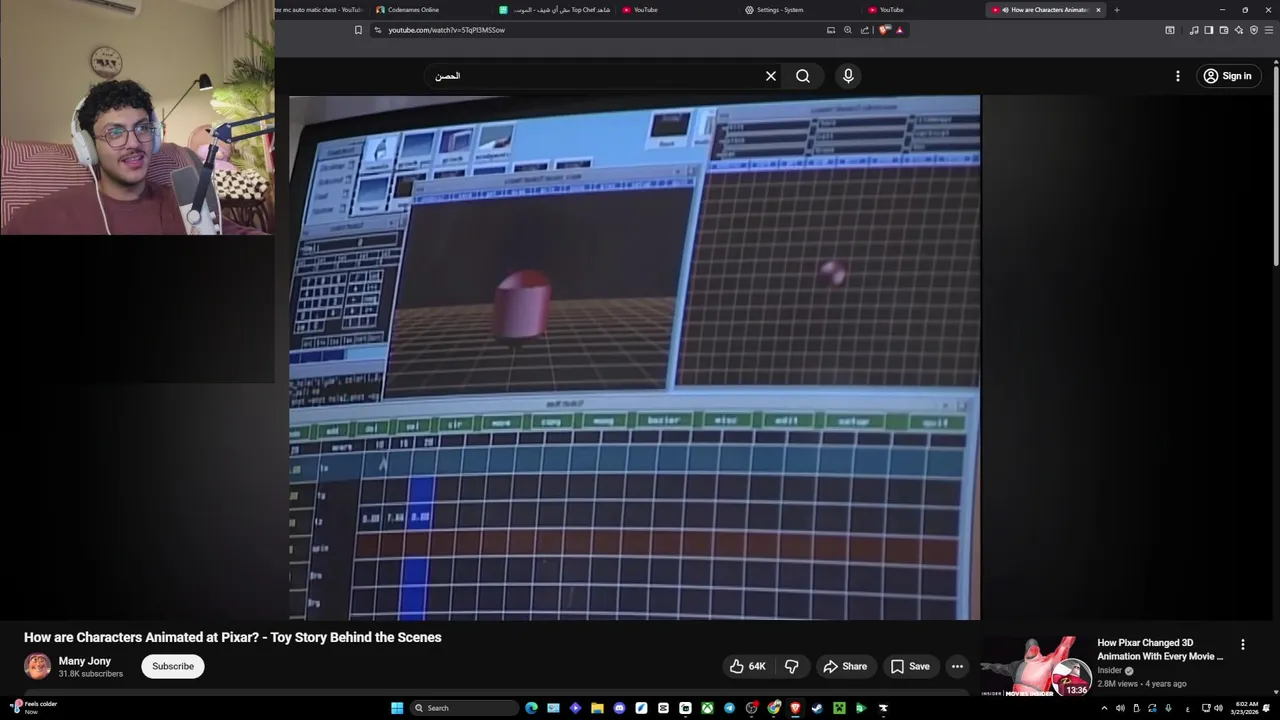Open YouTube settings three-dot menu
1280x720 pixels.
pyautogui.click(x=1178, y=76)
